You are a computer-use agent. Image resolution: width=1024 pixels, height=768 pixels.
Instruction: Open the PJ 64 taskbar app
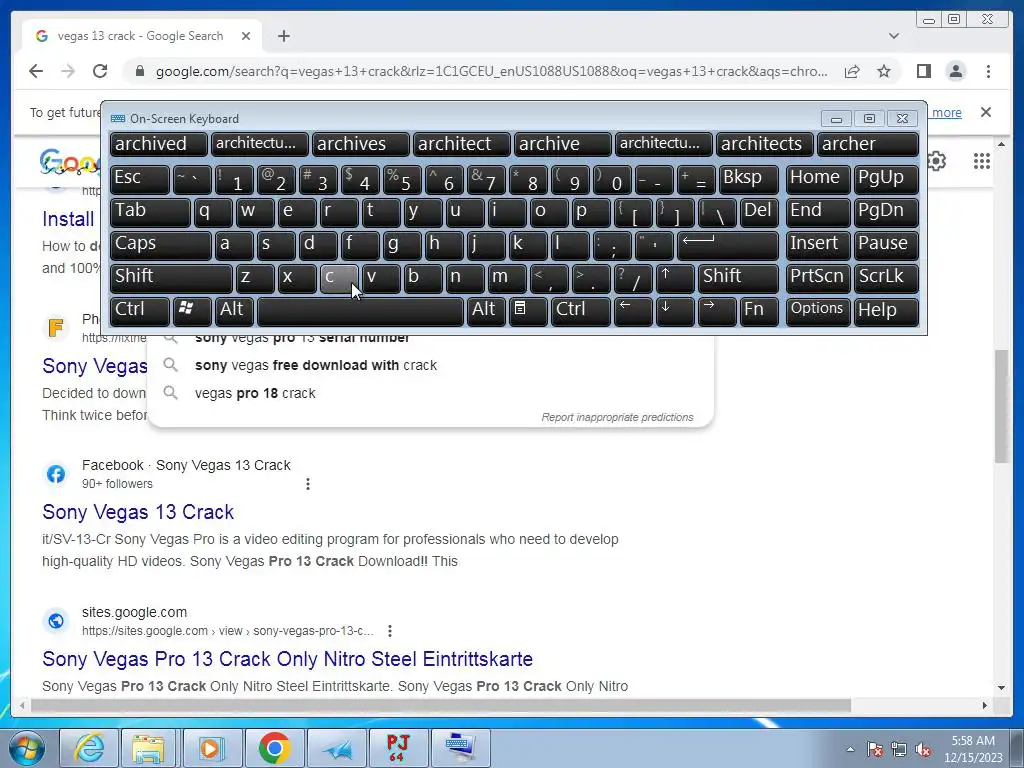coord(398,748)
